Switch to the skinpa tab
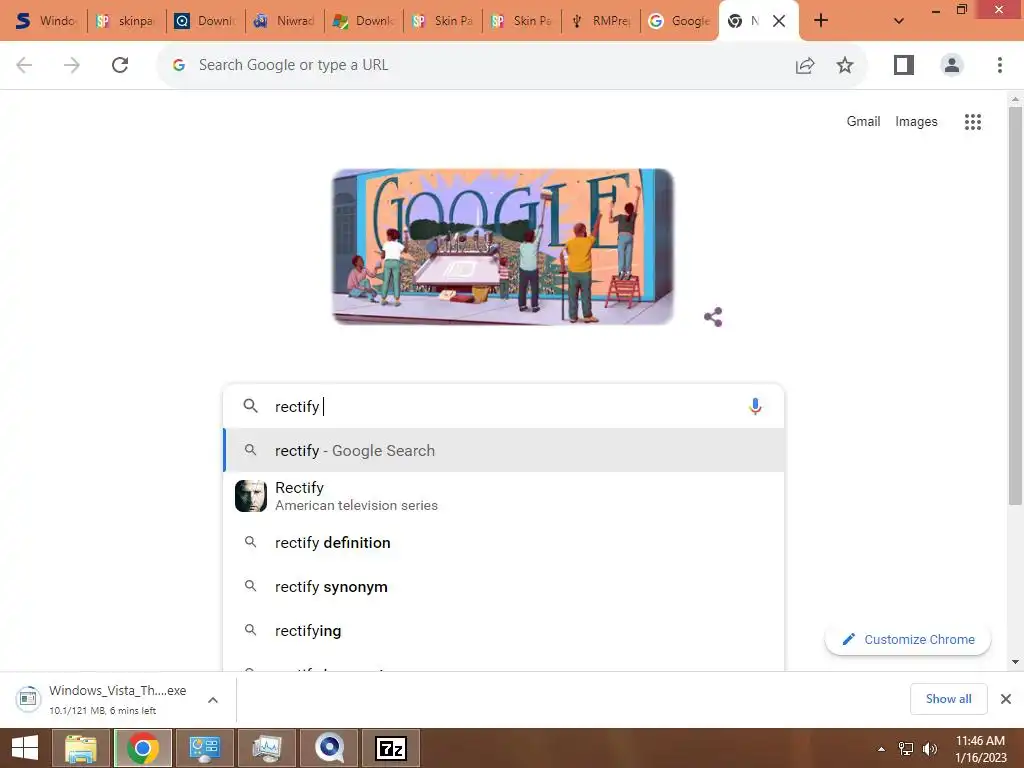 click(x=126, y=21)
